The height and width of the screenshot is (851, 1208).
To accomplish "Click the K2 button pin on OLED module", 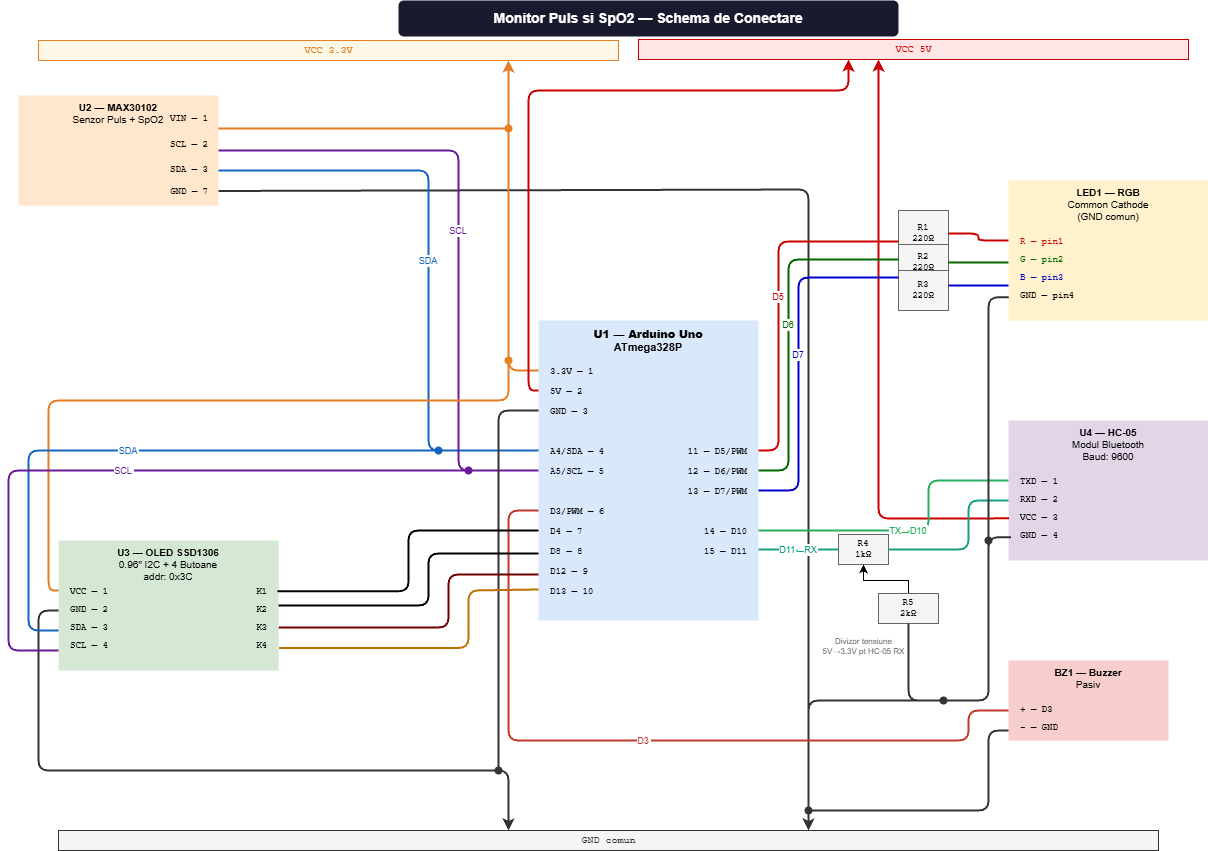I will coord(261,609).
